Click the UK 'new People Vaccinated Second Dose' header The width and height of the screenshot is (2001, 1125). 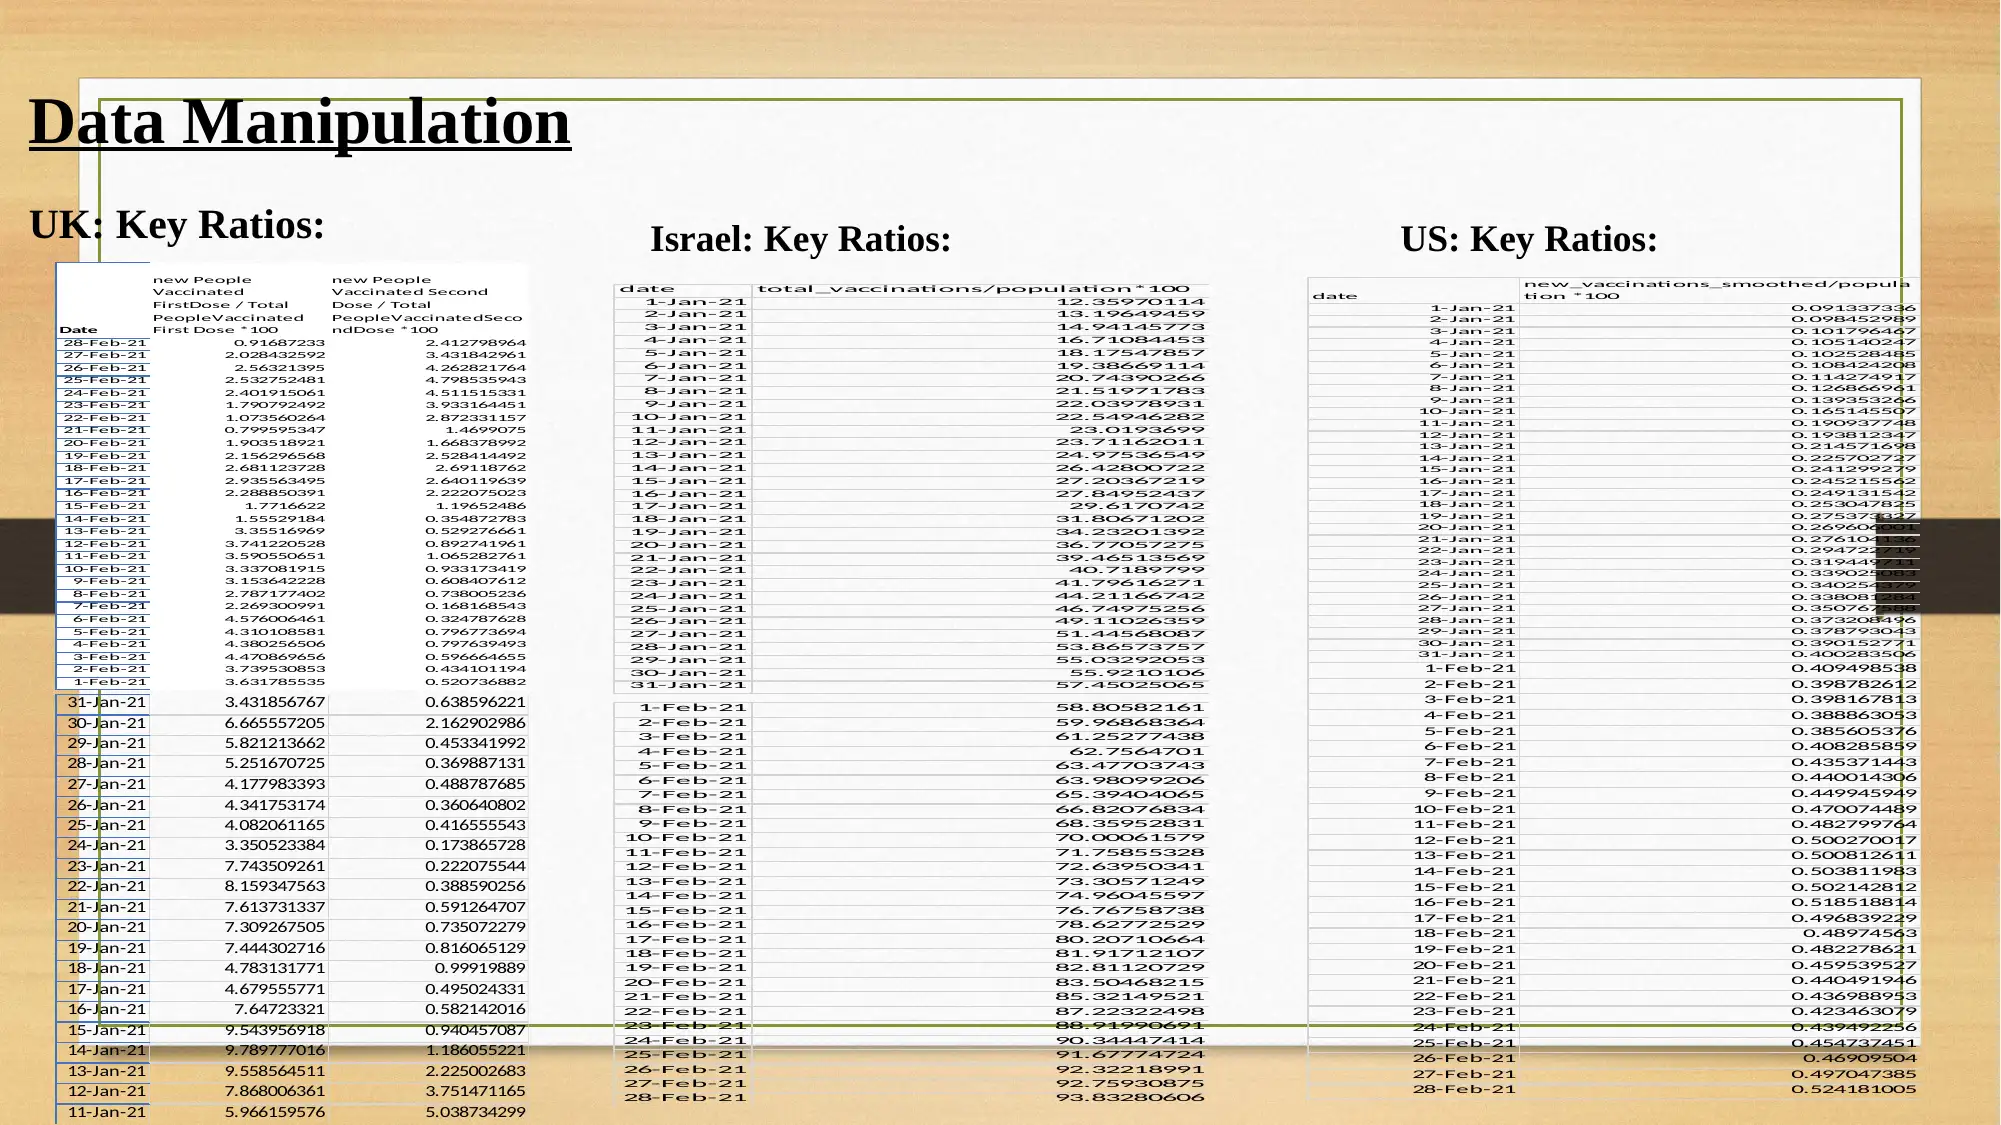[x=427, y=305]
